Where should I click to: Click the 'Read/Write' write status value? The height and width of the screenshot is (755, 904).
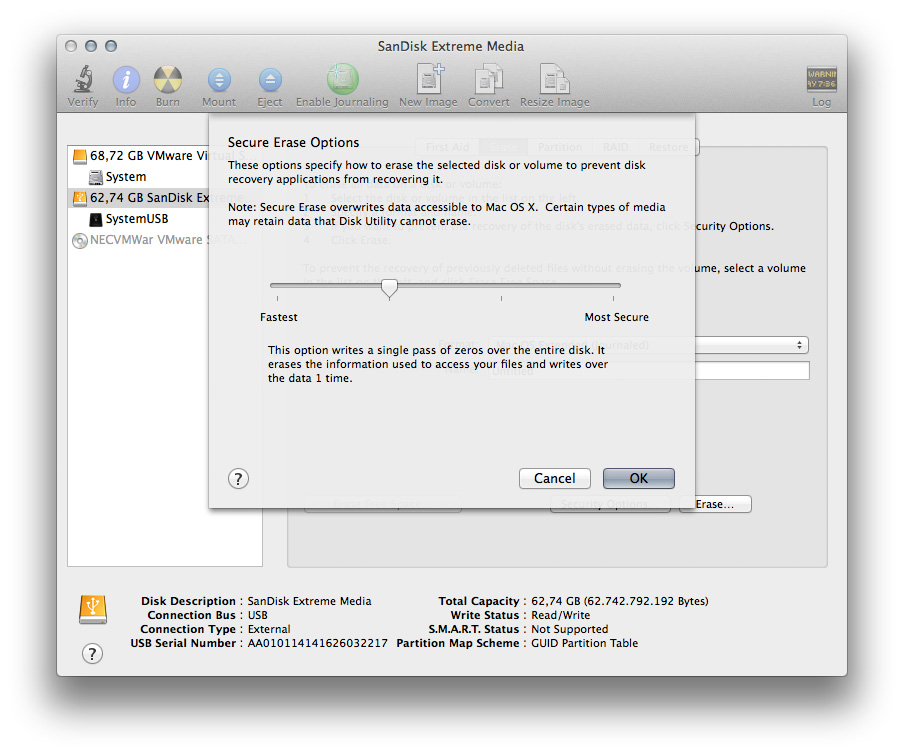(x=560, y=615)
